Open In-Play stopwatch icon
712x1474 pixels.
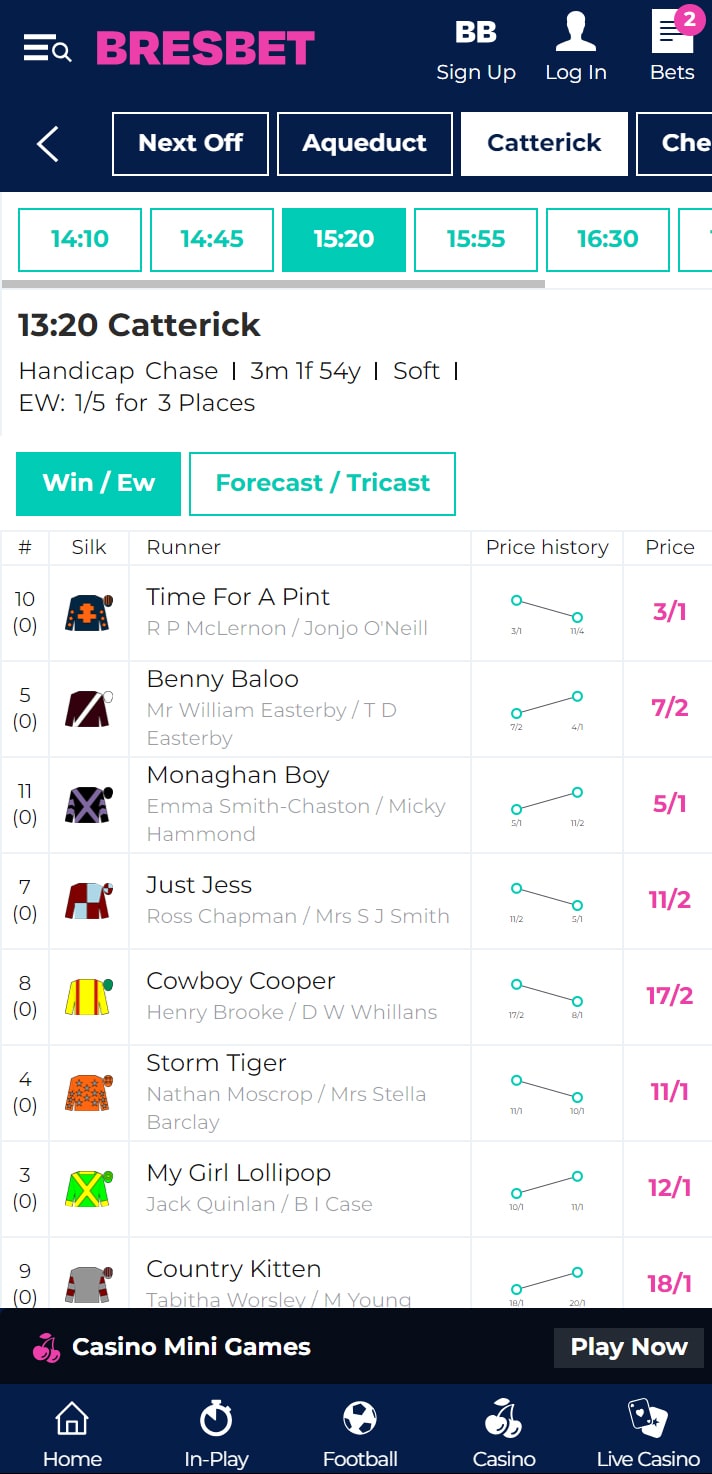click(x=216, y=1418)
